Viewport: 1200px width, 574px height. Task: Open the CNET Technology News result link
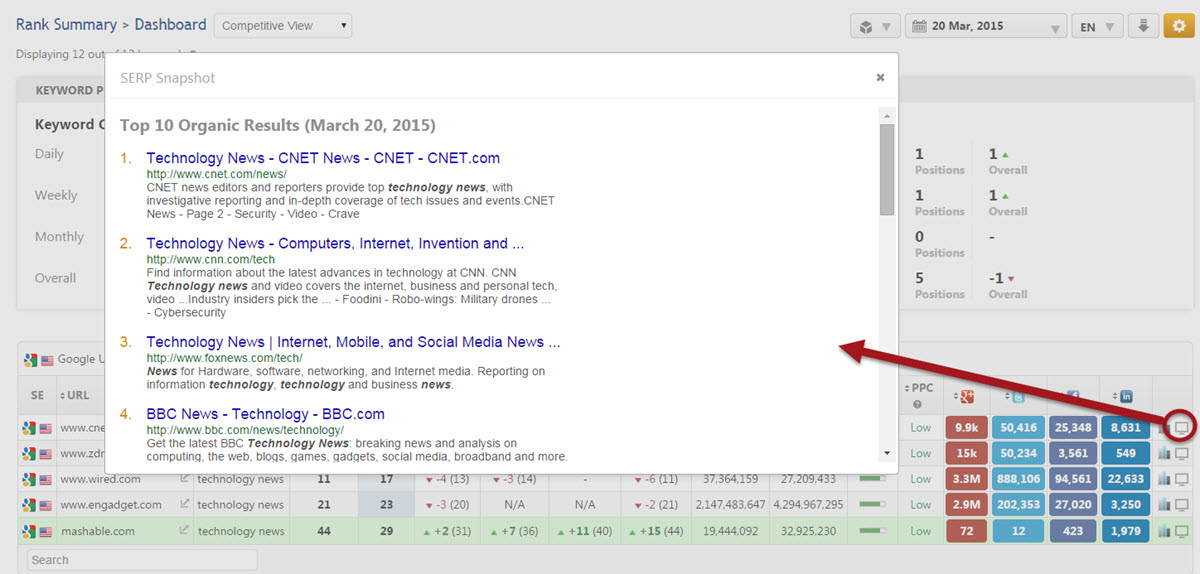pyautogui.click(x=323, y=158)
